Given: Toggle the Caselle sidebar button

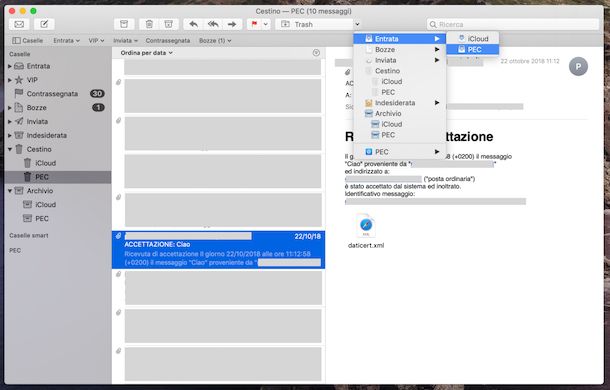Looking at the screenshot, I should tap(27, 40).
